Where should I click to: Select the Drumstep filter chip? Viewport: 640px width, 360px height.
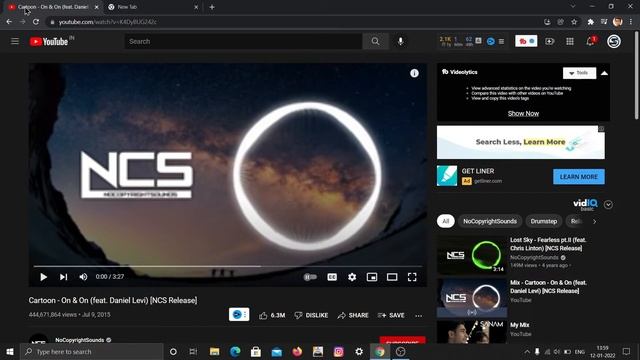click(544, 221)
